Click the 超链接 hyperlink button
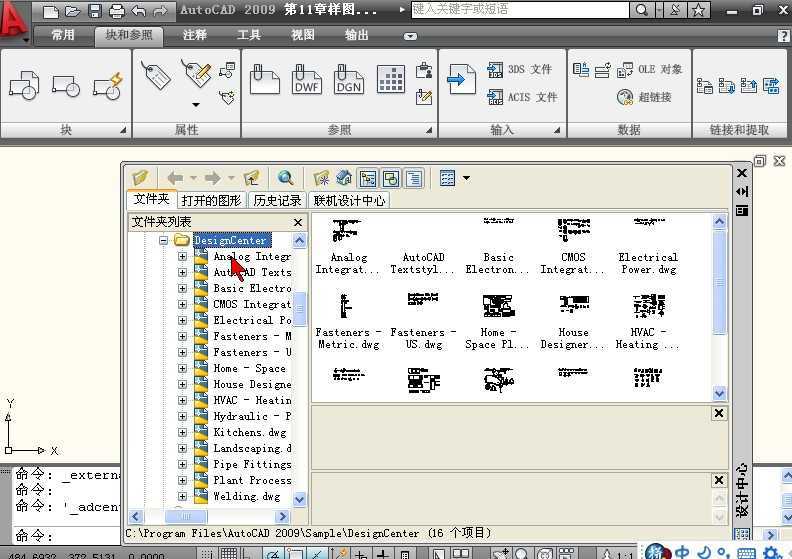The height and width of the screenshot is (559, 792). coord(644,97)
